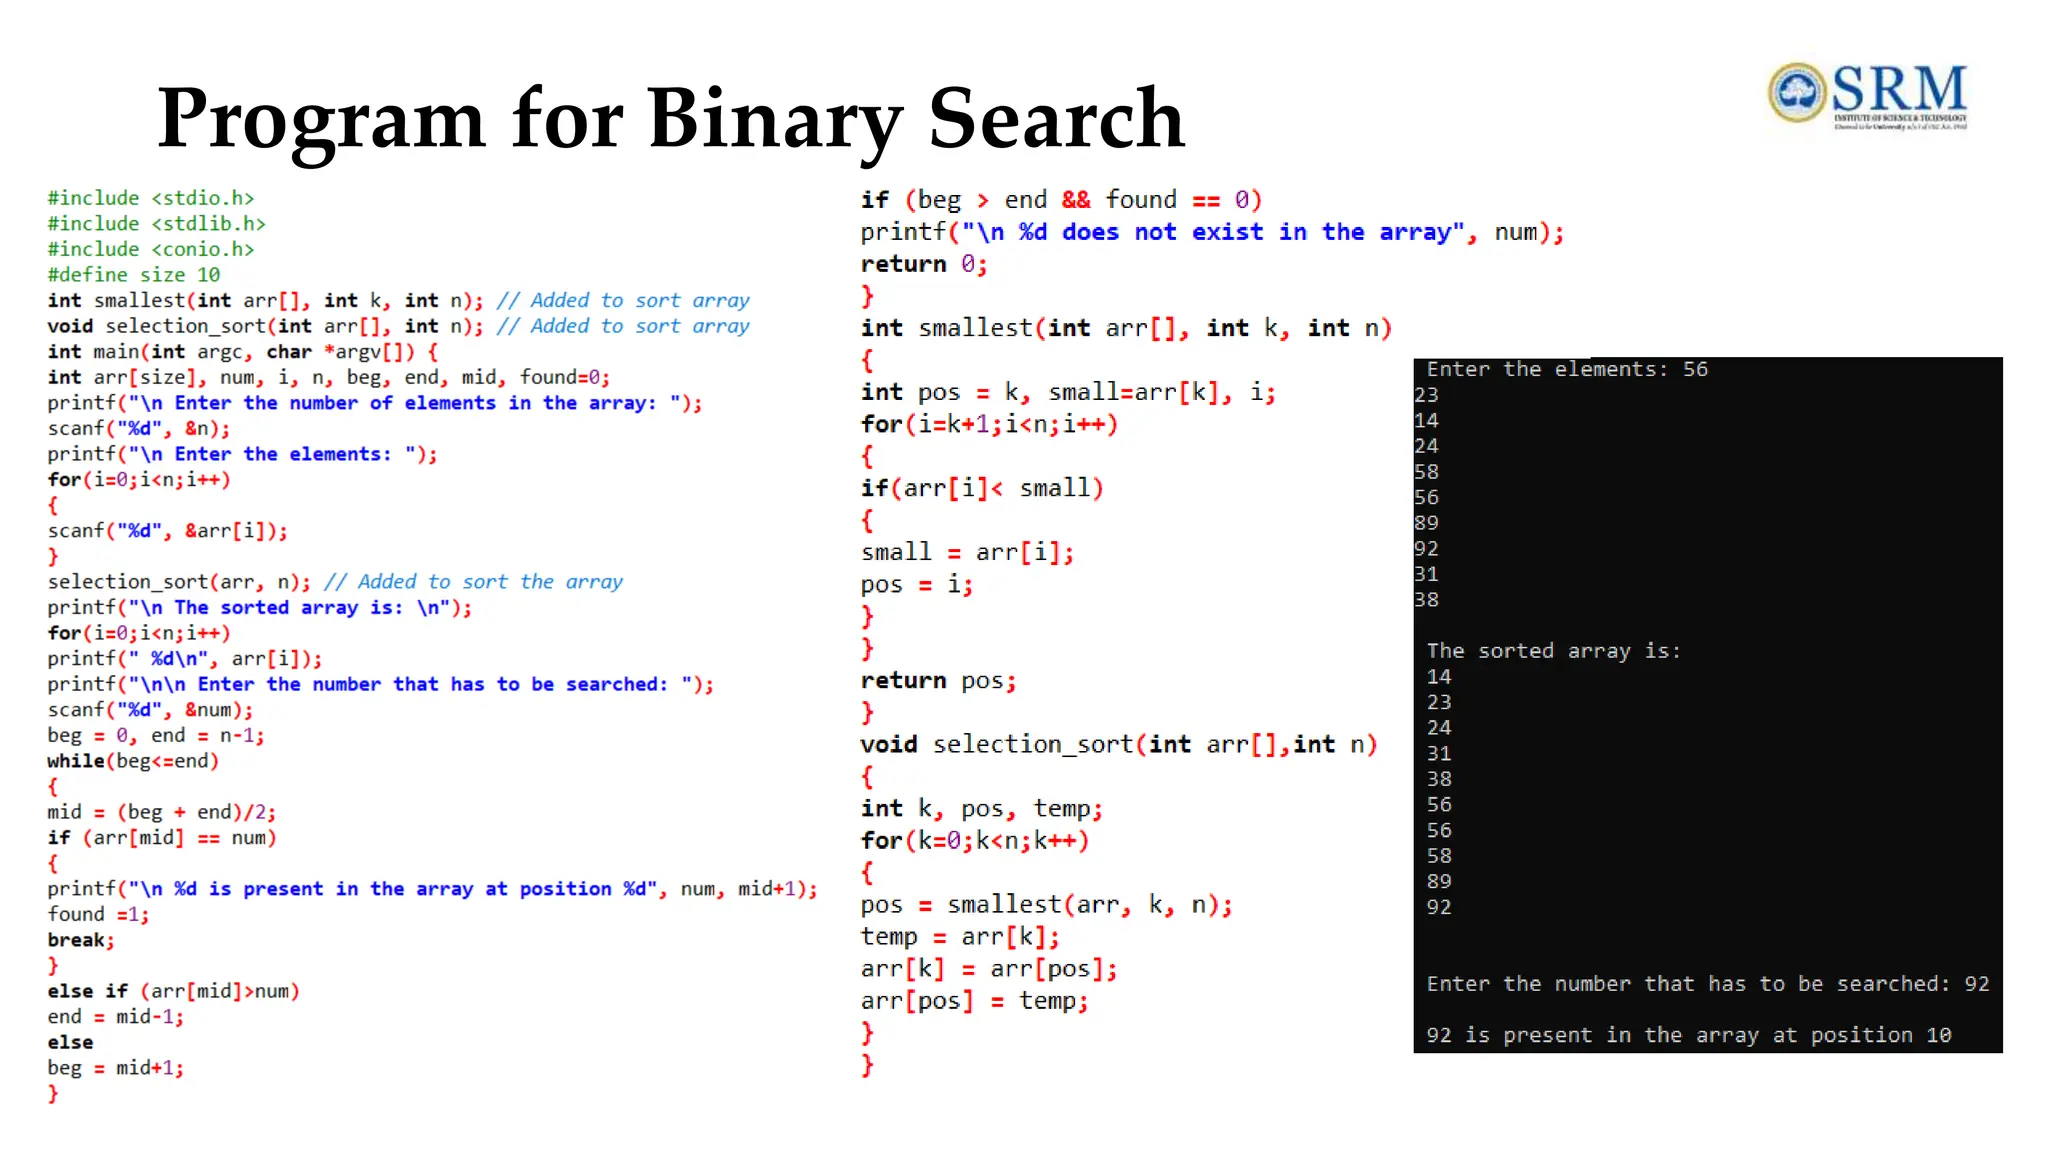Click the 'does not exist in the array' printf line
2048x1152 pixels.
[x=1211, y=232]
